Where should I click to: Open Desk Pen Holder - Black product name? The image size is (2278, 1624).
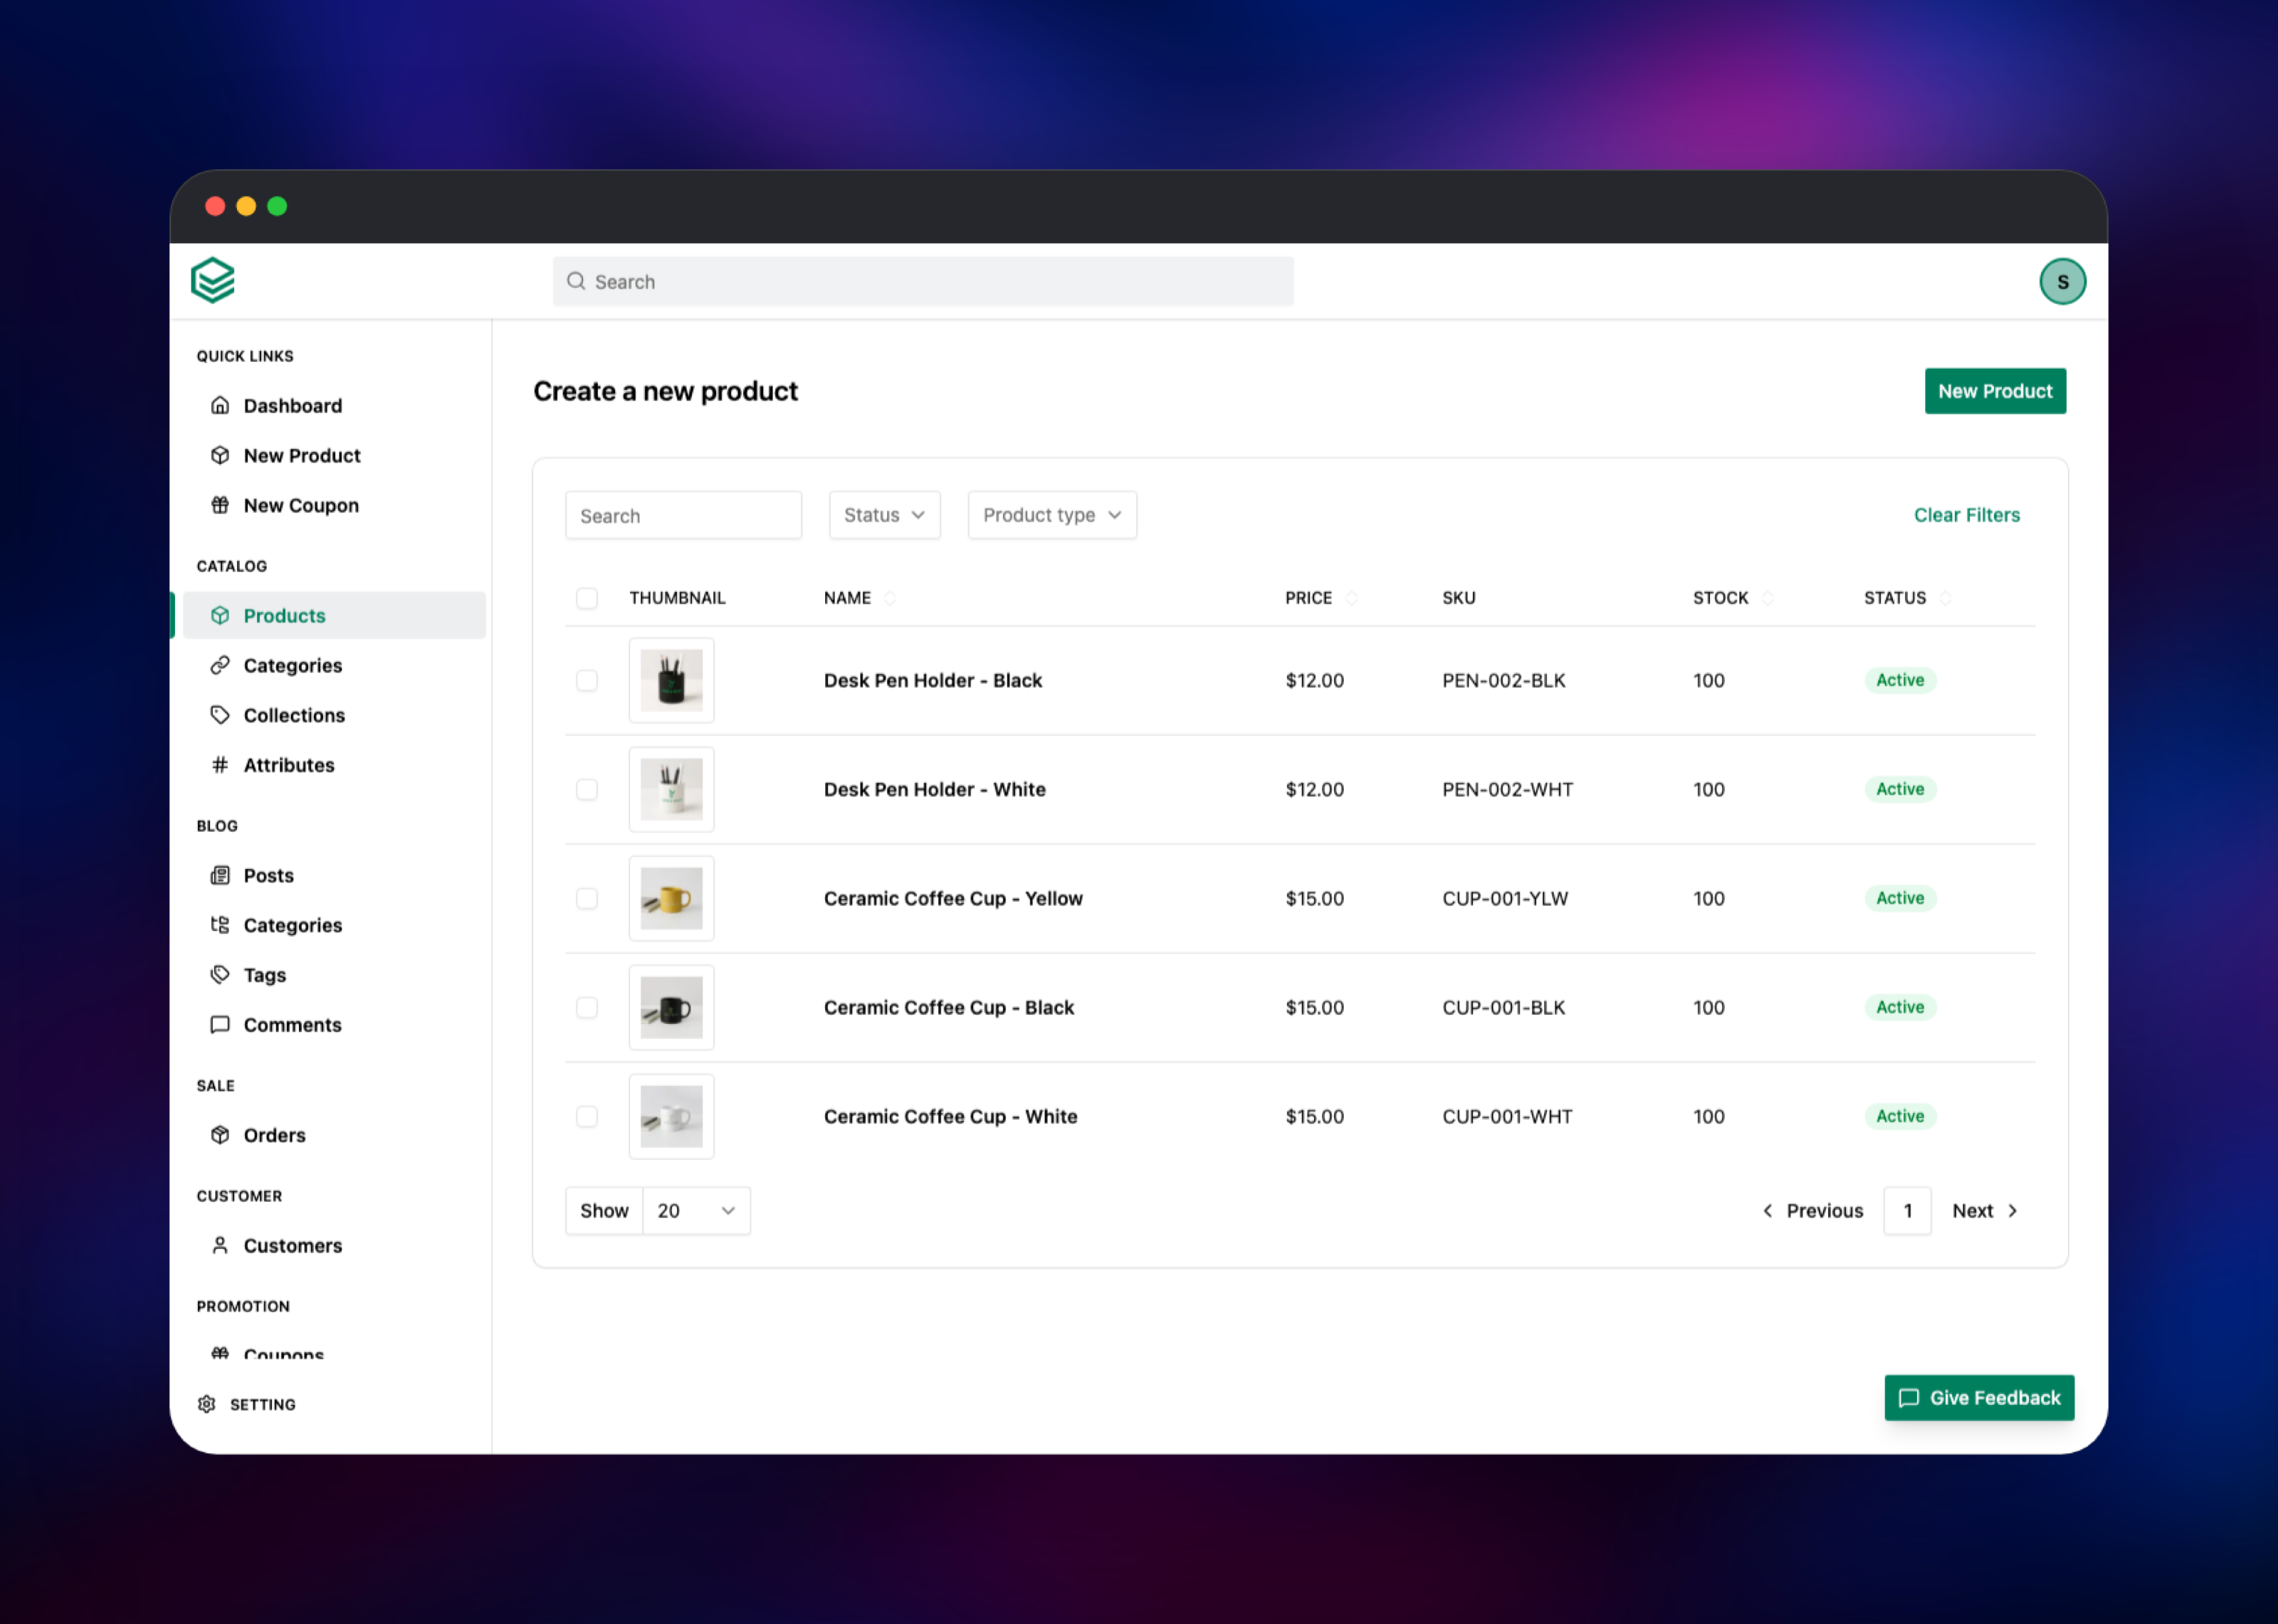pyautogui.click(x=932, y=680)
